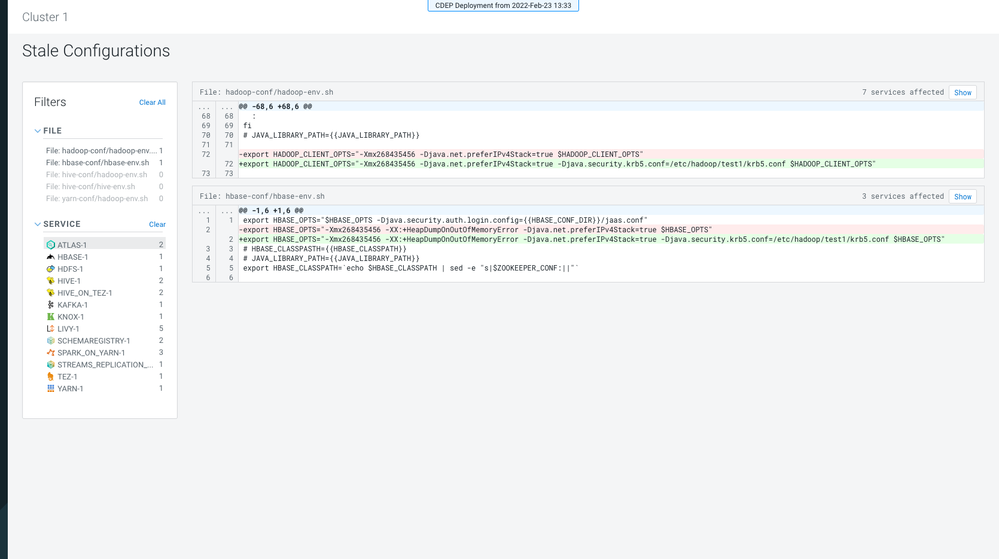Screen dimensions: 999x559
Task: Click the removed HADOOP_CLIENT_OPTS red line
Action: tap(611, 154)
